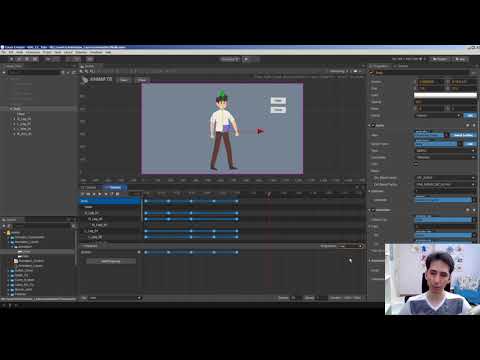480x360 pixels.
Task: Play the animation in Timeline
Action: pos(100,194)
